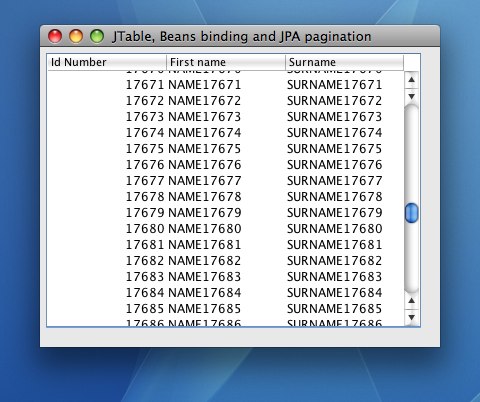The width and height of the screenshot is (480, 402).
Task: Pick the cell NAME17673
Action: click(226, 117)
